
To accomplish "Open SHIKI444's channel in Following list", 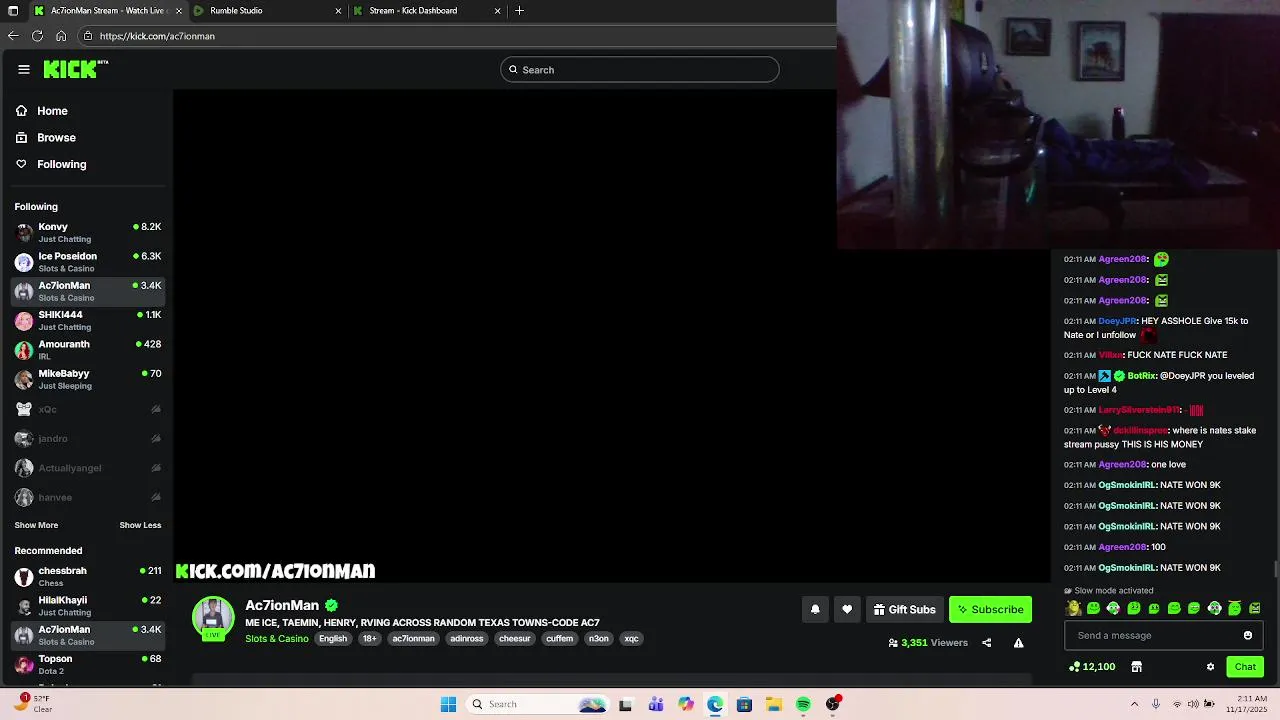I will tap(88, 320).
